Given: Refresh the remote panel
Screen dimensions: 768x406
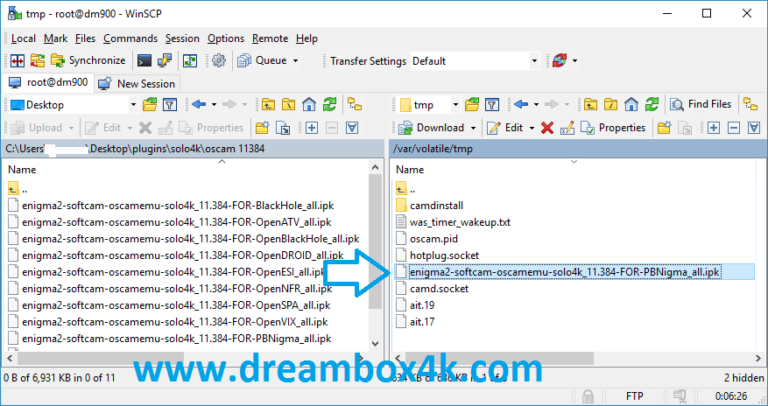Looking at the screenshot, I should (x=652, y=104).
